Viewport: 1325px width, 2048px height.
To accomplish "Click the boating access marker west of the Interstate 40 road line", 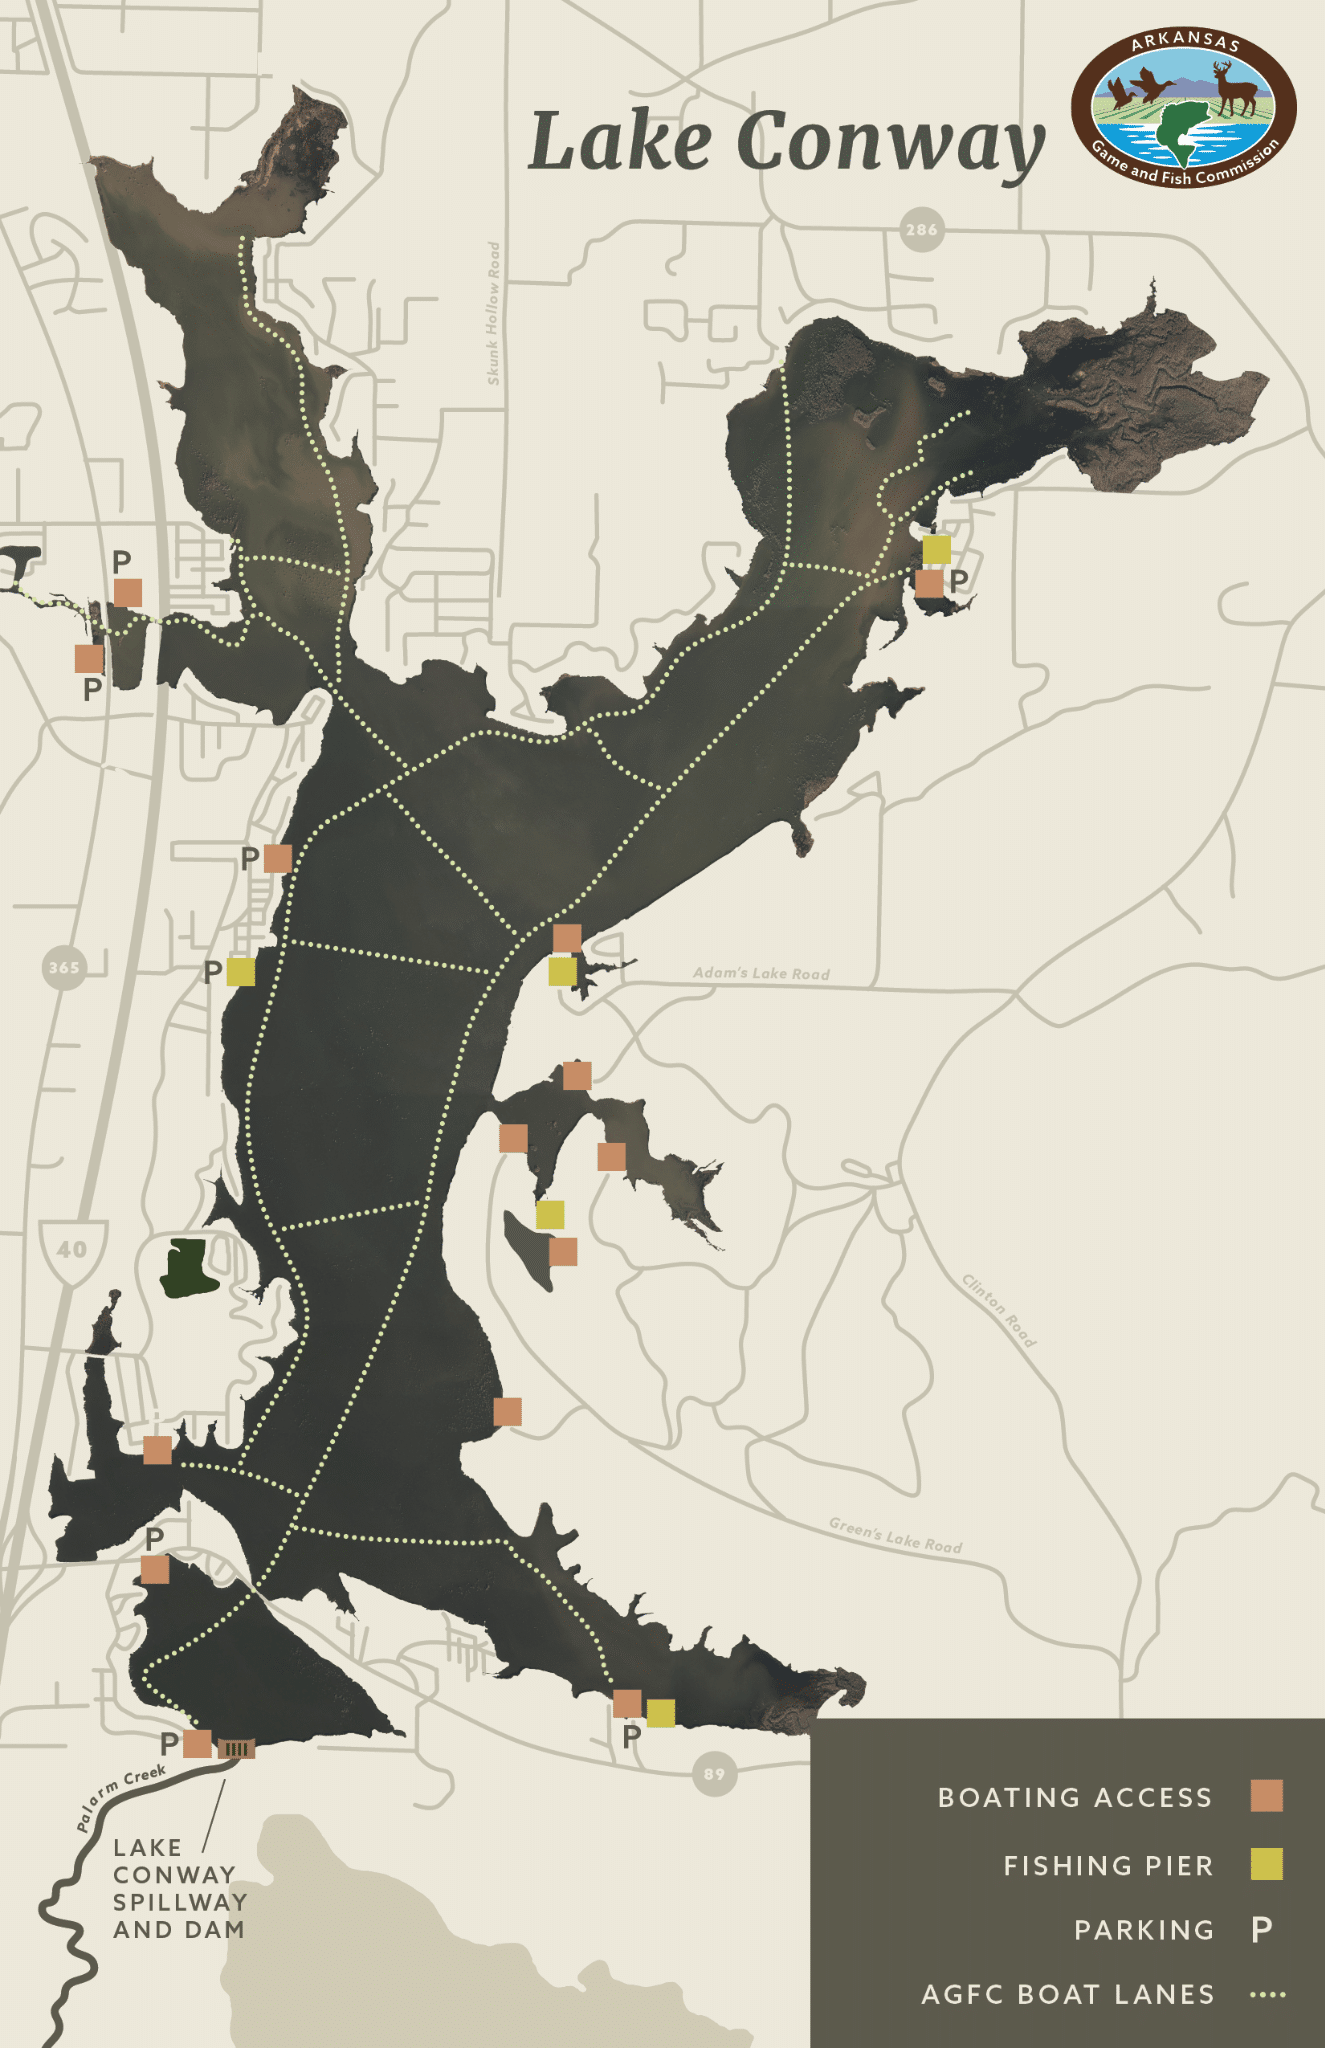I will [x=89, y=659].
